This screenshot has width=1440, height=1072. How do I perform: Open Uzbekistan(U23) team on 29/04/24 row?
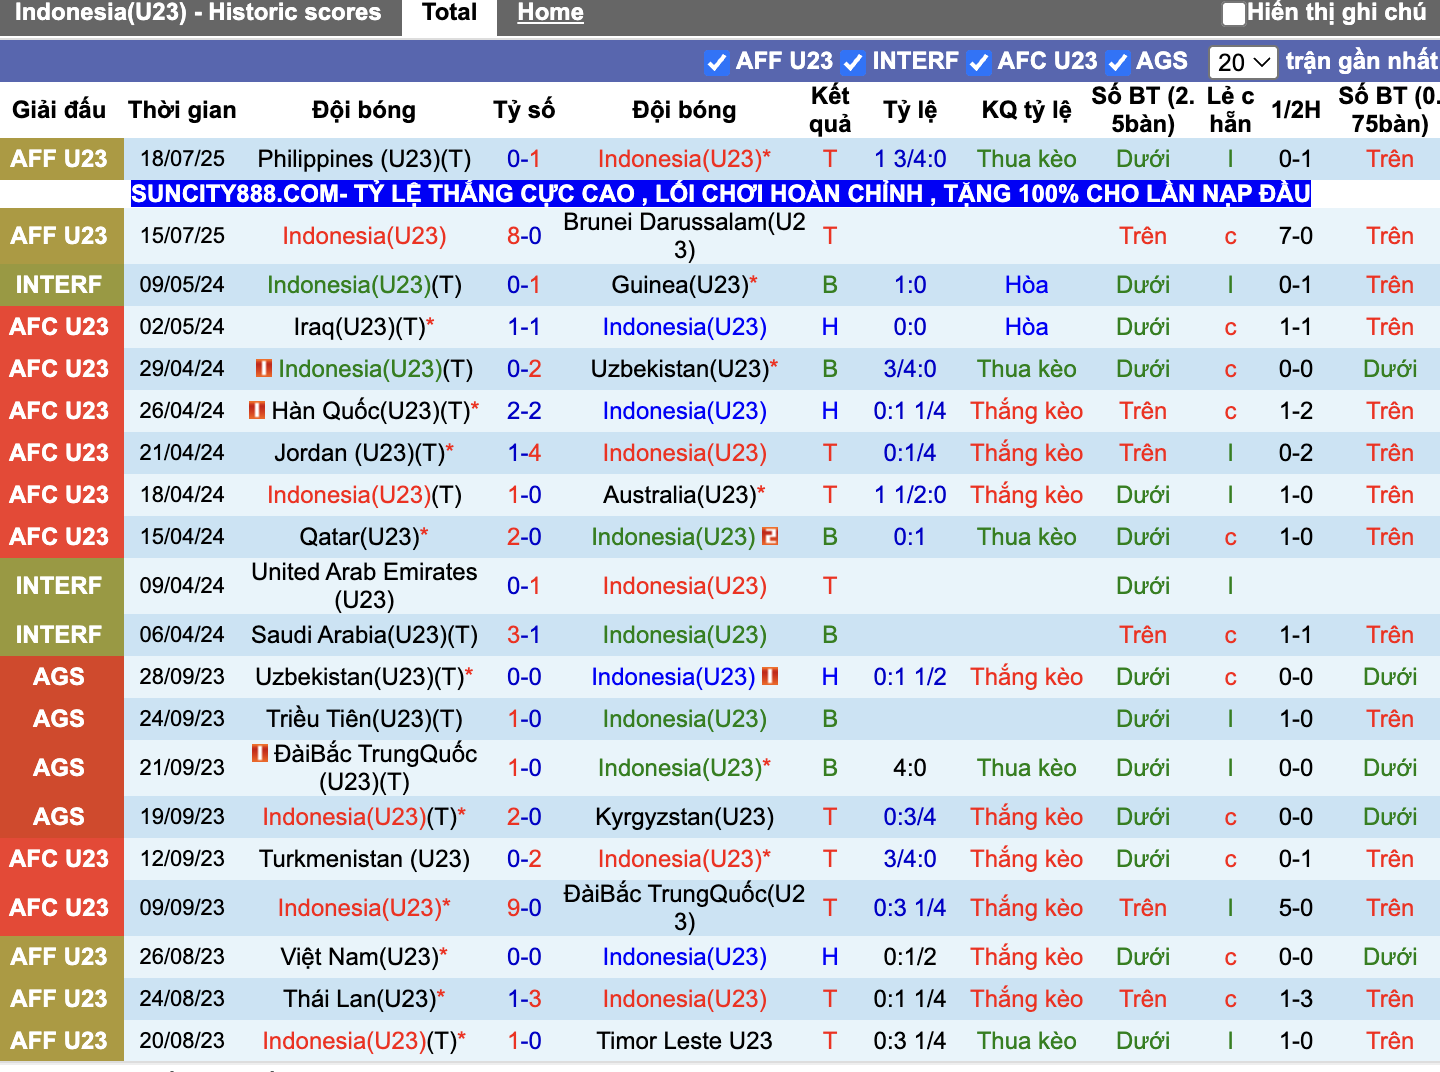coord(680,369)
